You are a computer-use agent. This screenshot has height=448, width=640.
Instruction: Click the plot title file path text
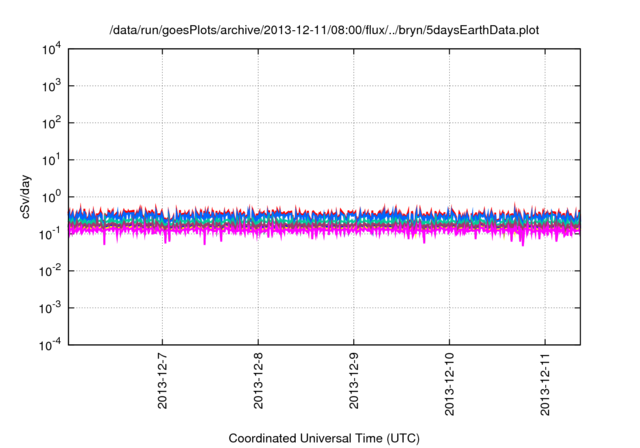[324, 31]
